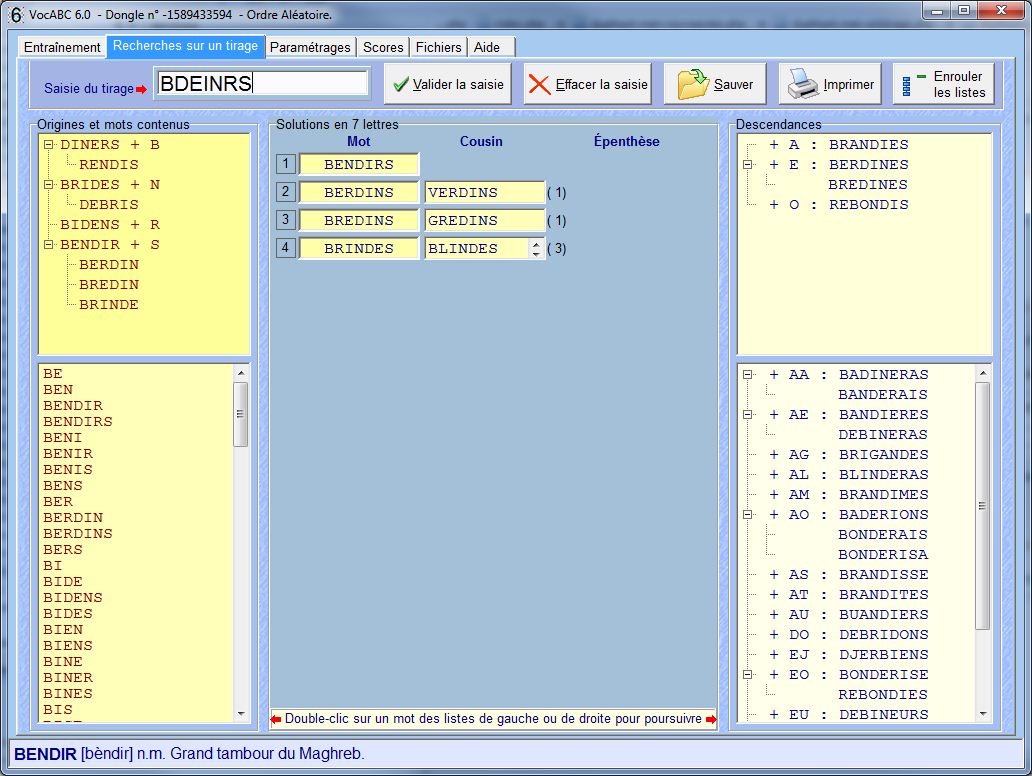
Task: Click the cousin spinner arrows beside BLINDES
Action: 536,248
